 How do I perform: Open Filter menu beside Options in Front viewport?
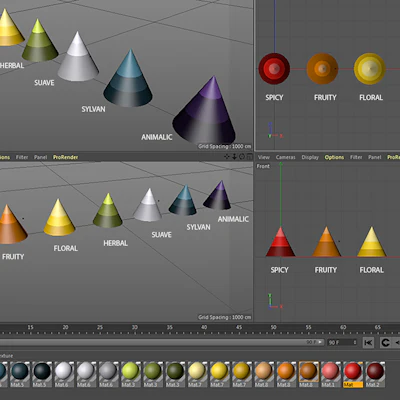pyautogui.click(x=356, y=157)
